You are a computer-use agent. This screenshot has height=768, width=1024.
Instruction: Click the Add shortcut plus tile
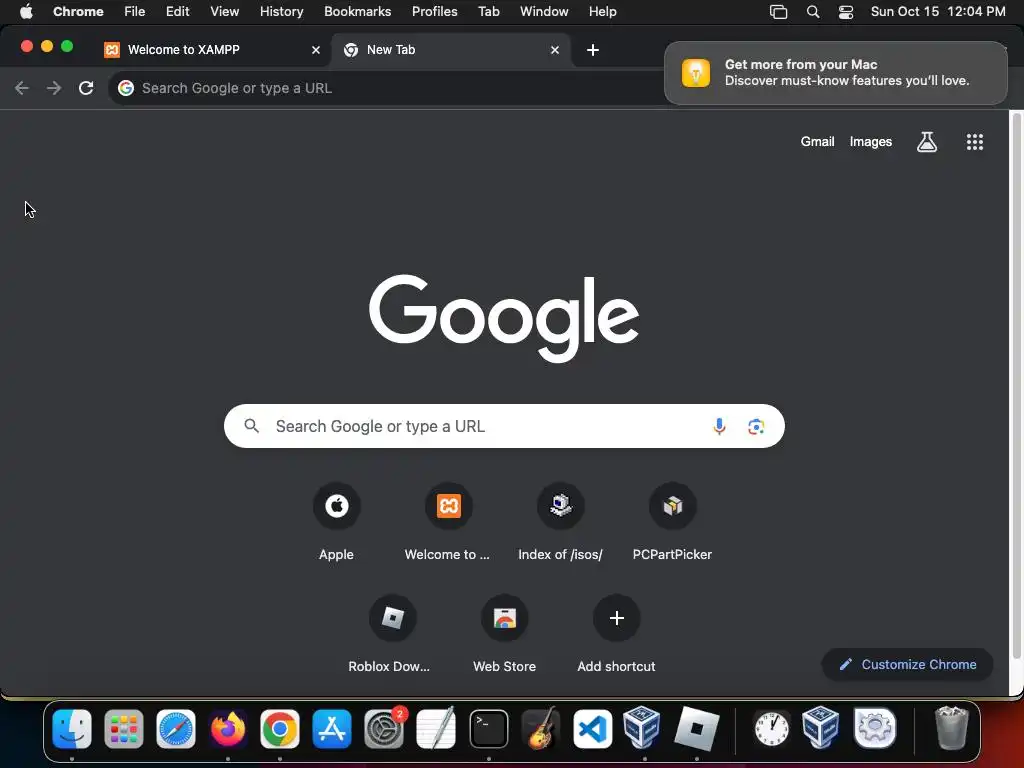click(616, 618)
